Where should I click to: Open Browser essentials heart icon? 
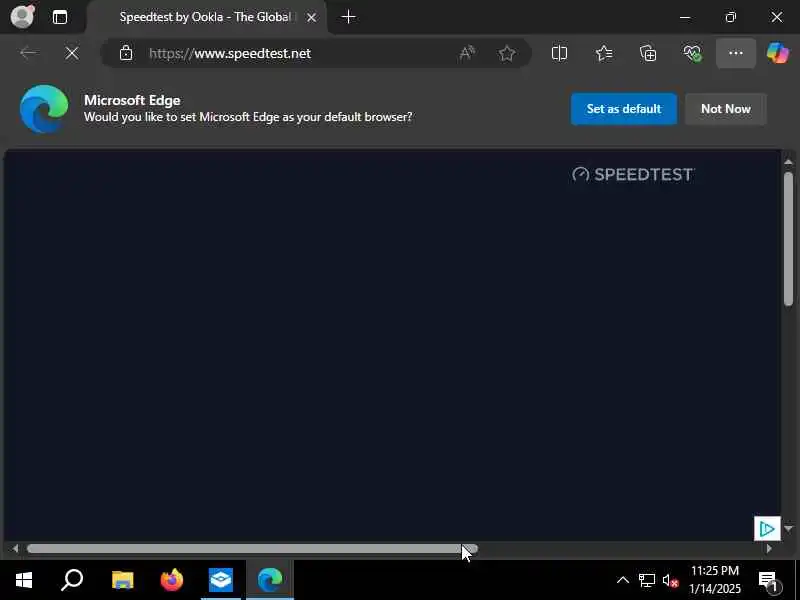(x=692, y=53)
